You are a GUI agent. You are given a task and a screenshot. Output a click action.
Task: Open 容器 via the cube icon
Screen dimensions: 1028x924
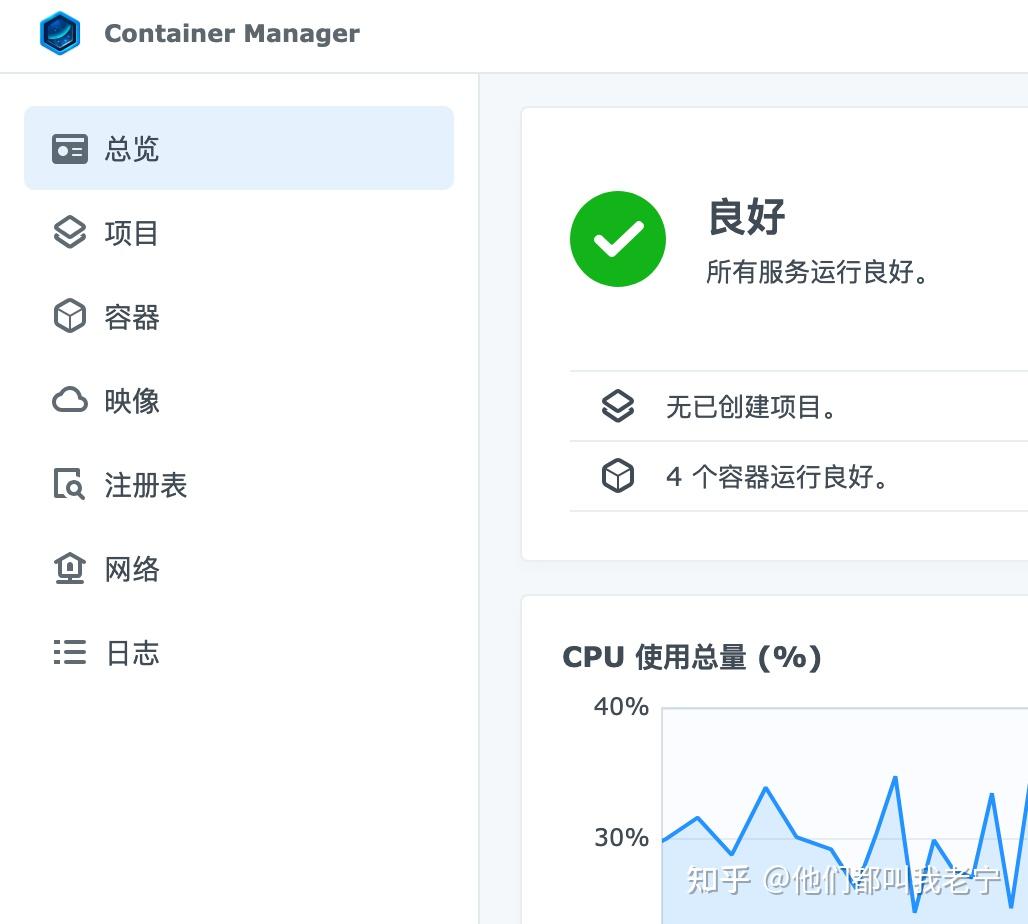coord(69,316)
